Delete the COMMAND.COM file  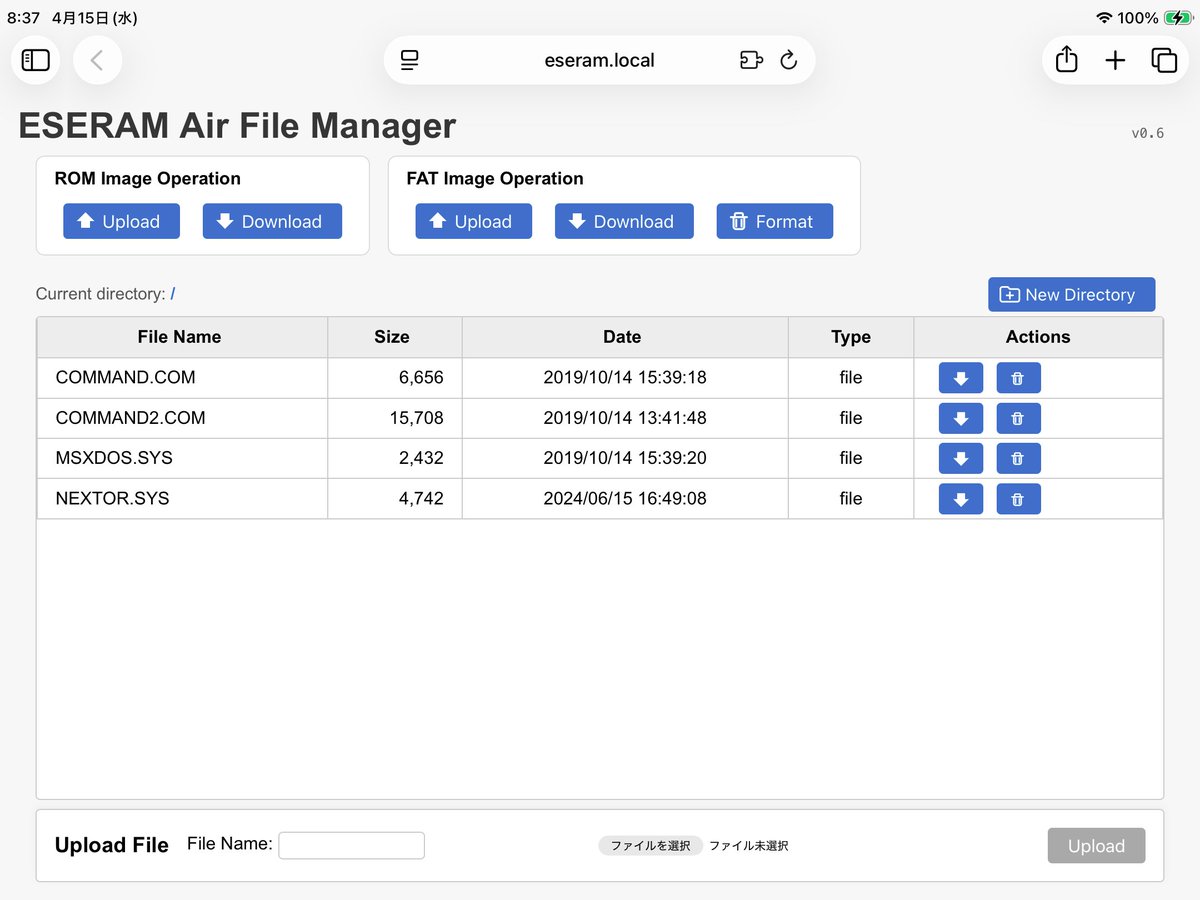tap(1018, 378)
